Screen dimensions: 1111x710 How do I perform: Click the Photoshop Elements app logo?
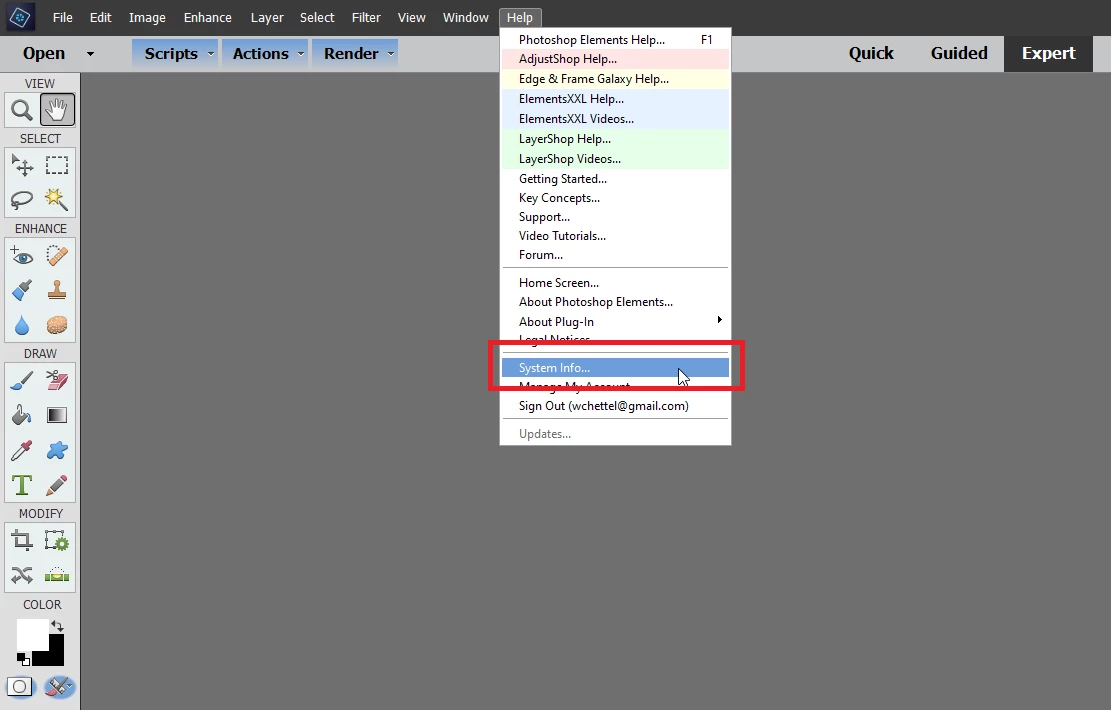pyautogui.click(x=21, y=17)
